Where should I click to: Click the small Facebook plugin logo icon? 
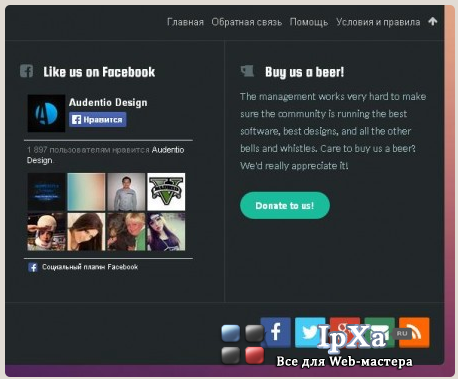tap(33, 267)
